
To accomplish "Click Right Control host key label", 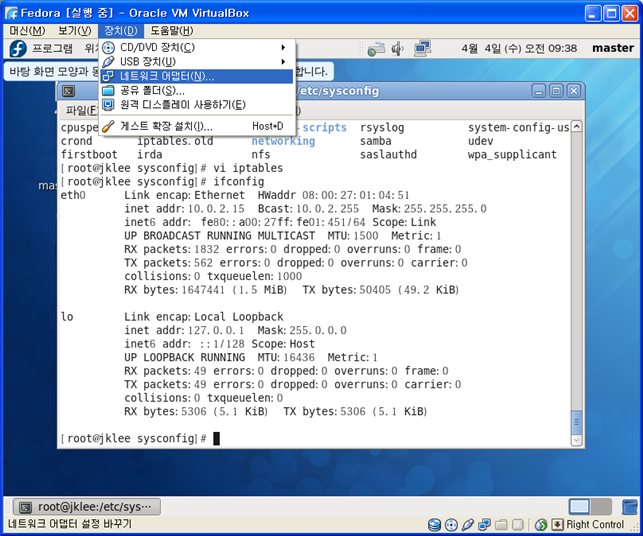I will pos(595,525).
